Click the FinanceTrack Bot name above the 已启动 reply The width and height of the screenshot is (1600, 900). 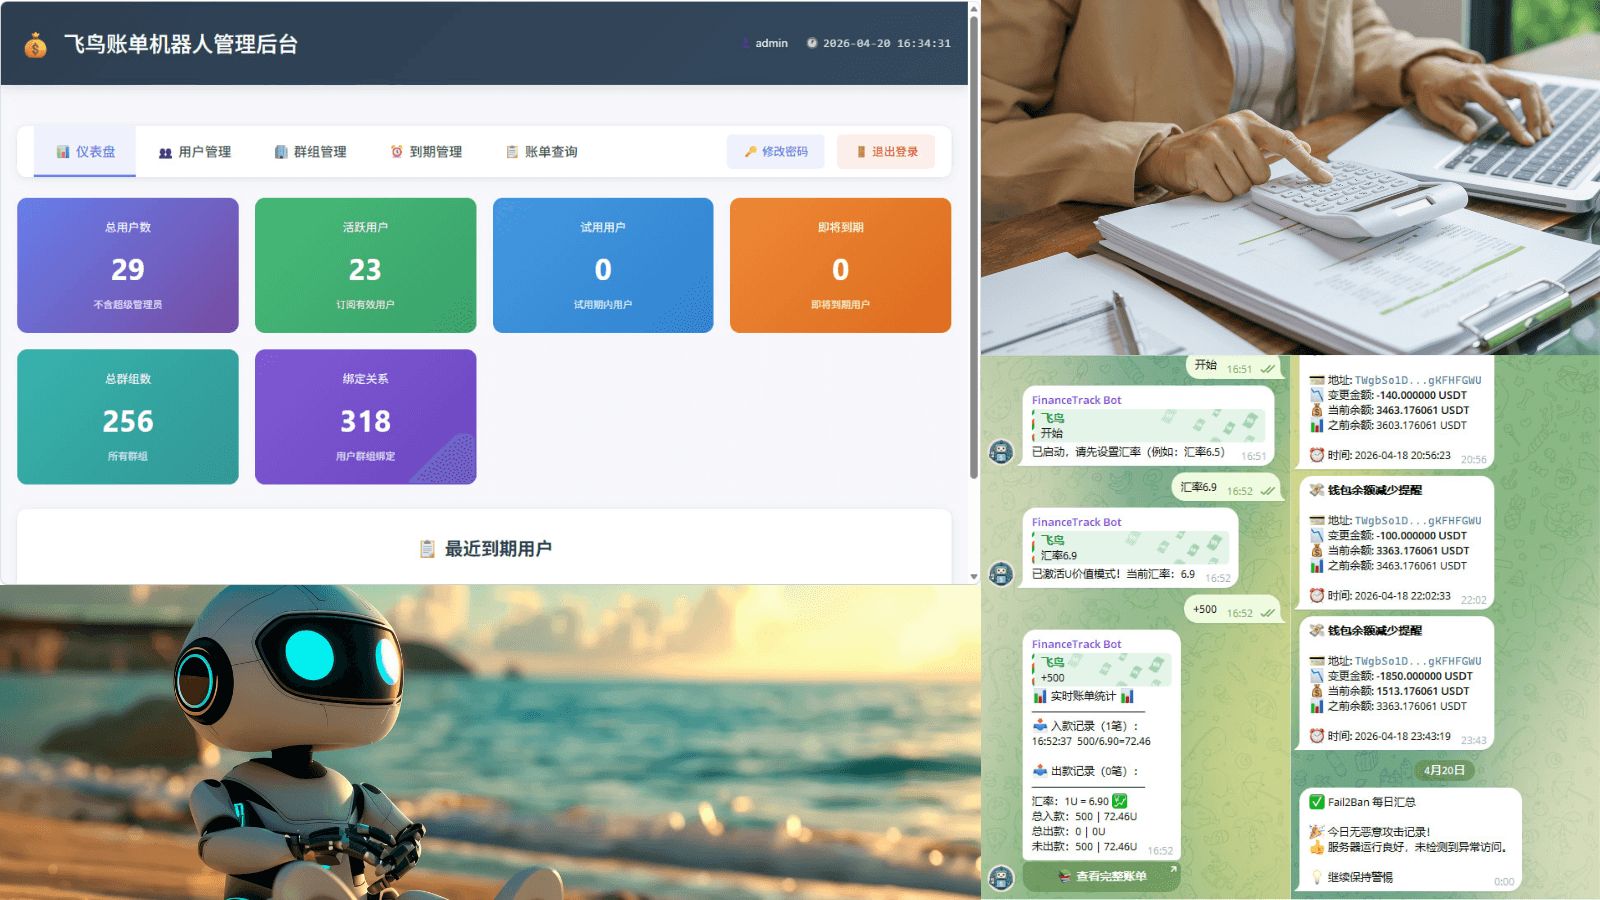click(x=1076, y=400)
